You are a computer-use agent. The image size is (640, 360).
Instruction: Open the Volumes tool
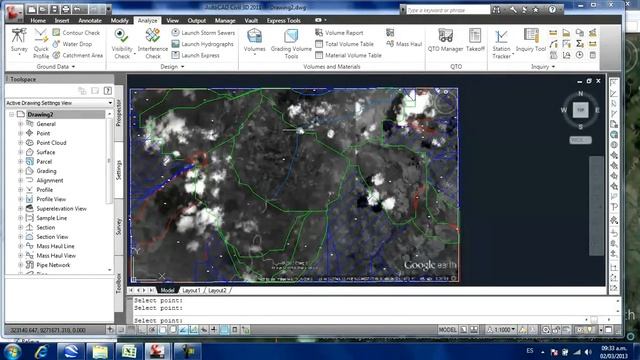pos(254,41)
